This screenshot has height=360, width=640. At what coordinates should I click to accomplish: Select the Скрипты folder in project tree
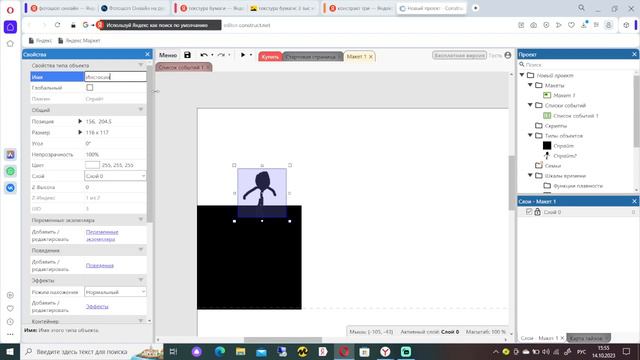click(555, 125)
